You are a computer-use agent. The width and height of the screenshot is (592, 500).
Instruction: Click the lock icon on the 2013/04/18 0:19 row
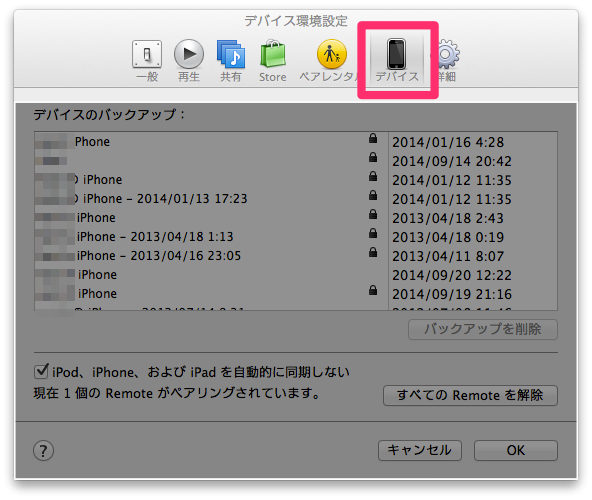373,233
